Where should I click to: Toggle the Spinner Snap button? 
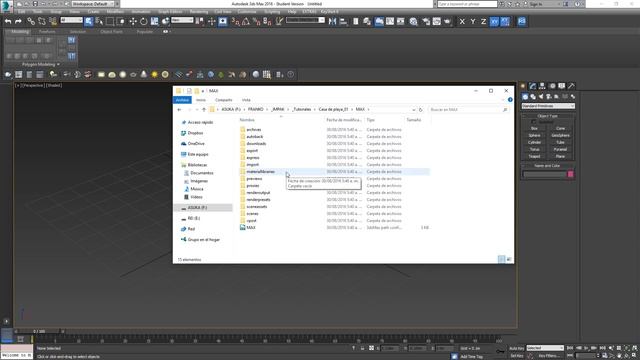point(267,21)
